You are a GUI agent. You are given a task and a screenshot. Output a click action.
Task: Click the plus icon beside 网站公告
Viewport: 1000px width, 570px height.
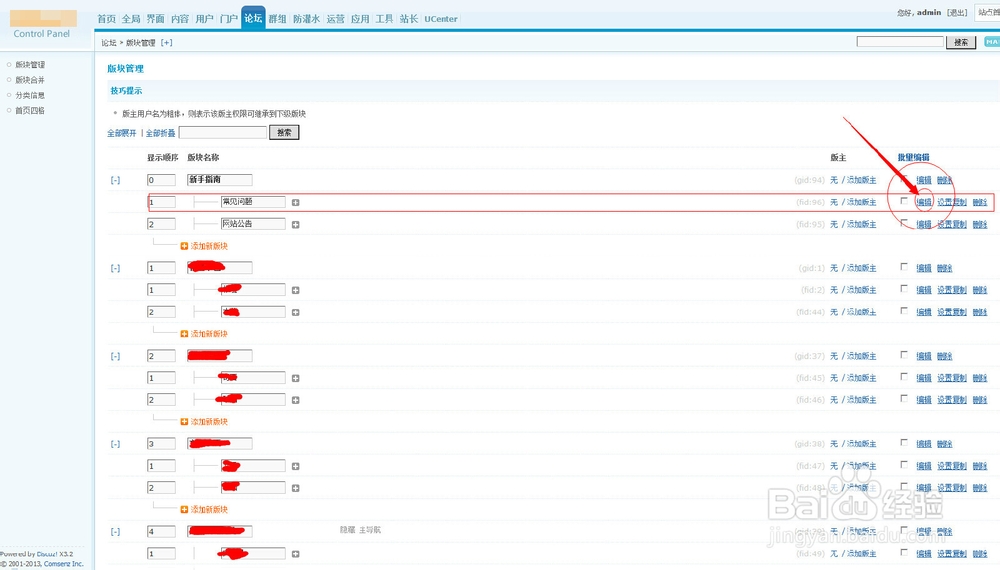[x=295, y=224]
